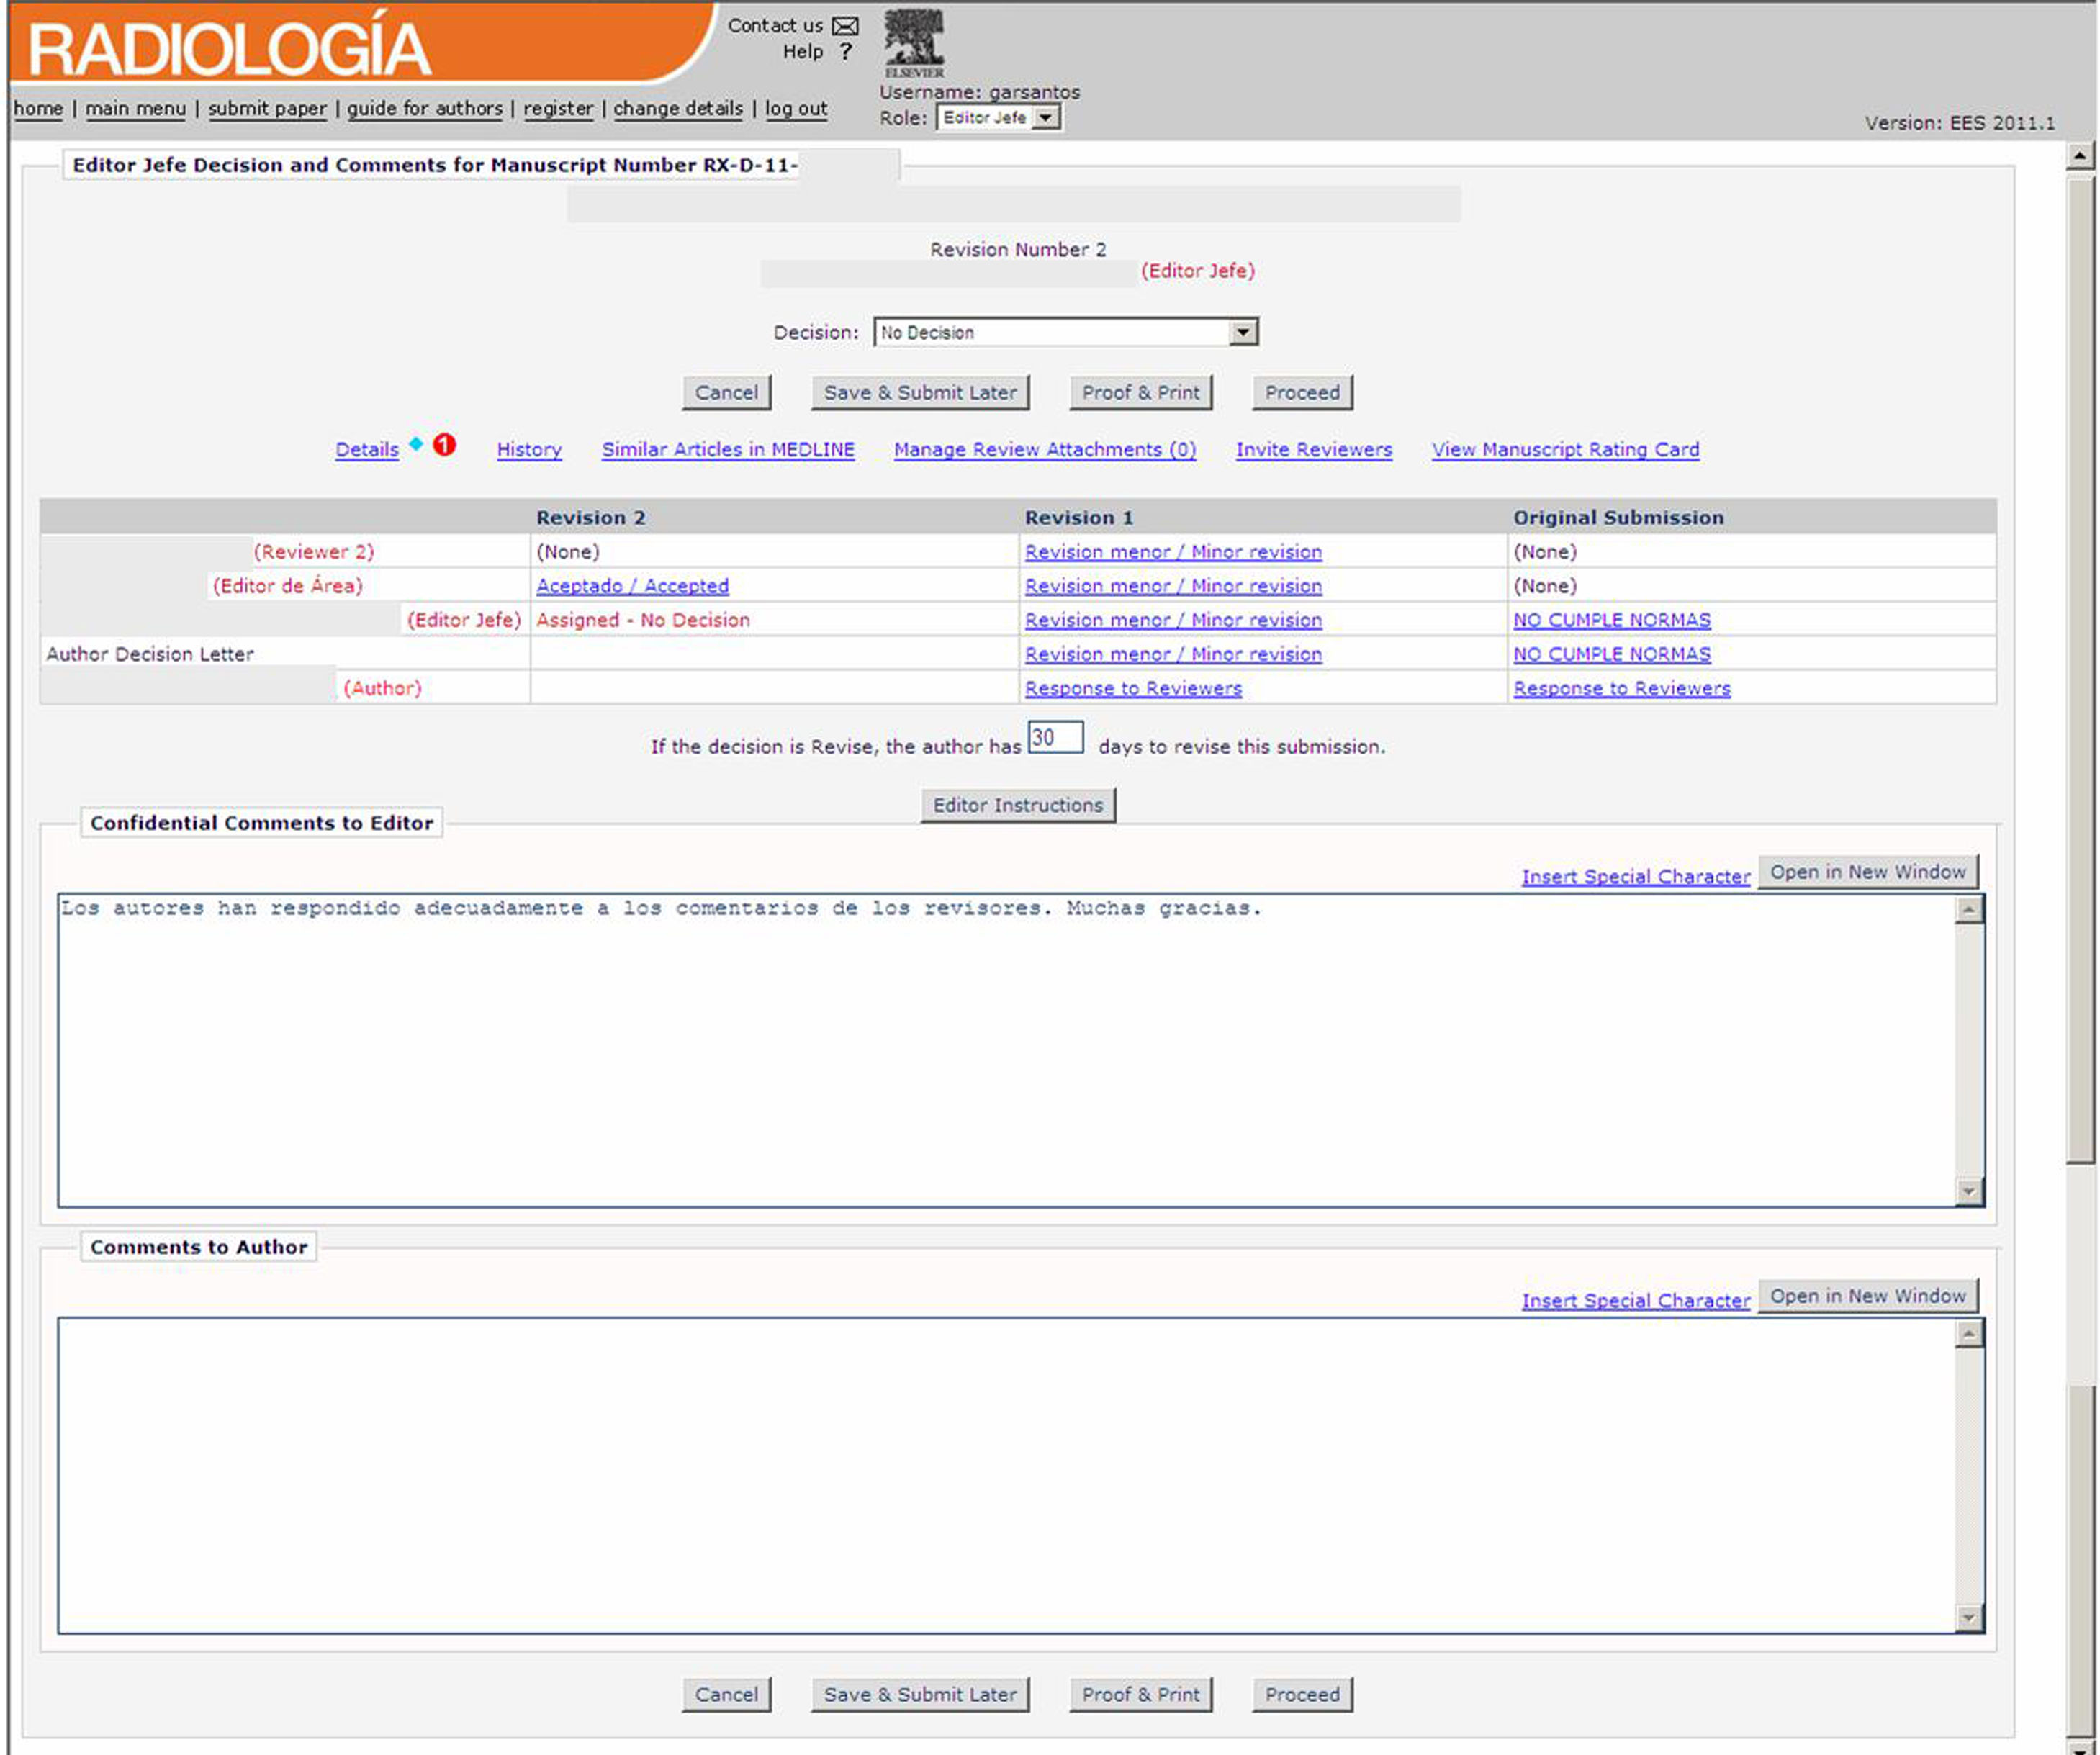The image size is (2100, 1755).
Task: Click the red number 1 flag icon
Action: tap(444, 445)
